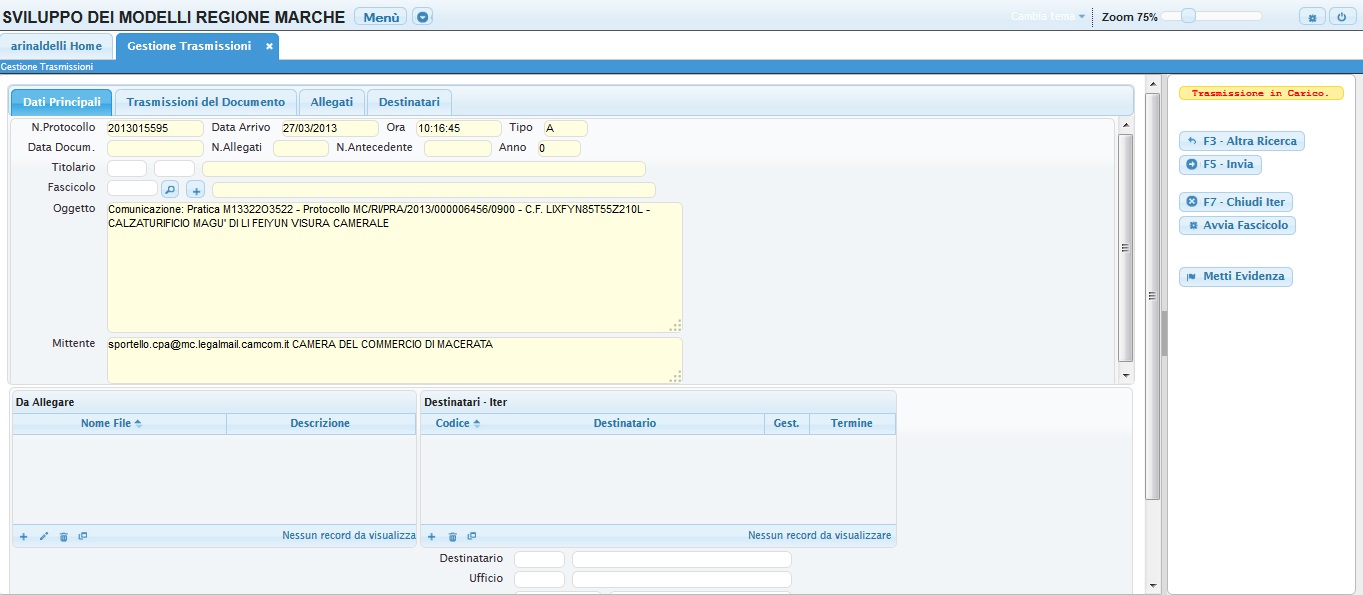Open the Allegati tab
The image size is (1363, 595).
click(331, 102)
